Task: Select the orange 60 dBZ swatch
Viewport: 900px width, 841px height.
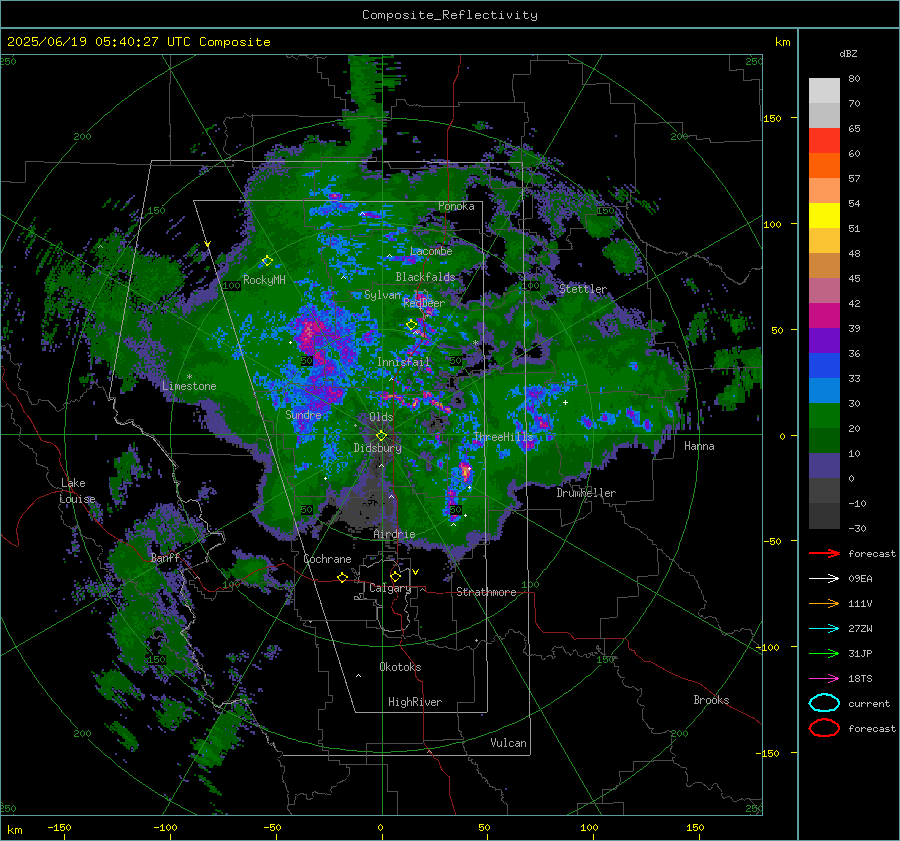Action: (824, 165)
